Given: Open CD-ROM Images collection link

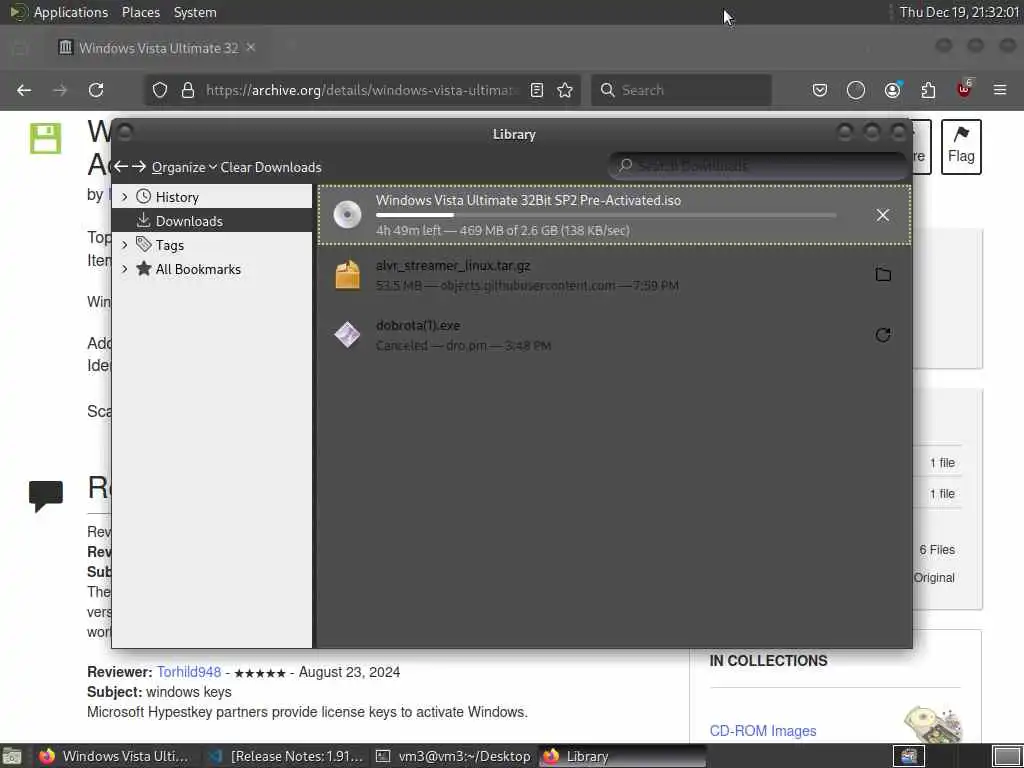Looking at the screenshot, I should pos(763,731).
